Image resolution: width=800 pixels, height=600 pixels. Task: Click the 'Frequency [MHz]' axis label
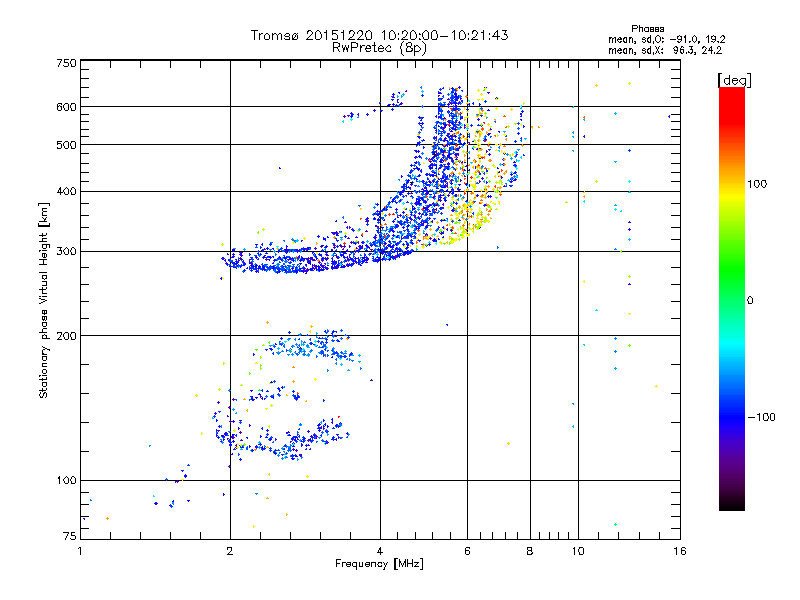pos(379,564)
